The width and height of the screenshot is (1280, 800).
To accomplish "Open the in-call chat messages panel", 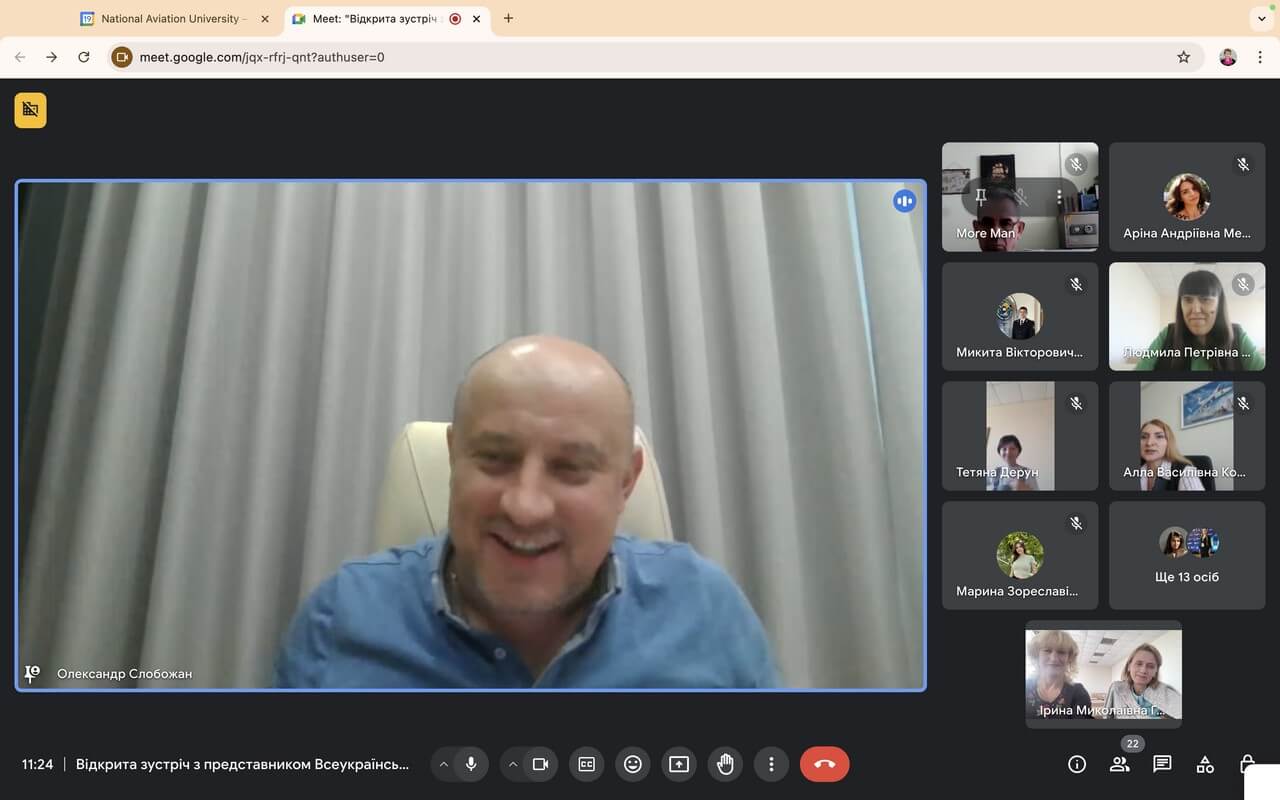I will click(1162, 764).
